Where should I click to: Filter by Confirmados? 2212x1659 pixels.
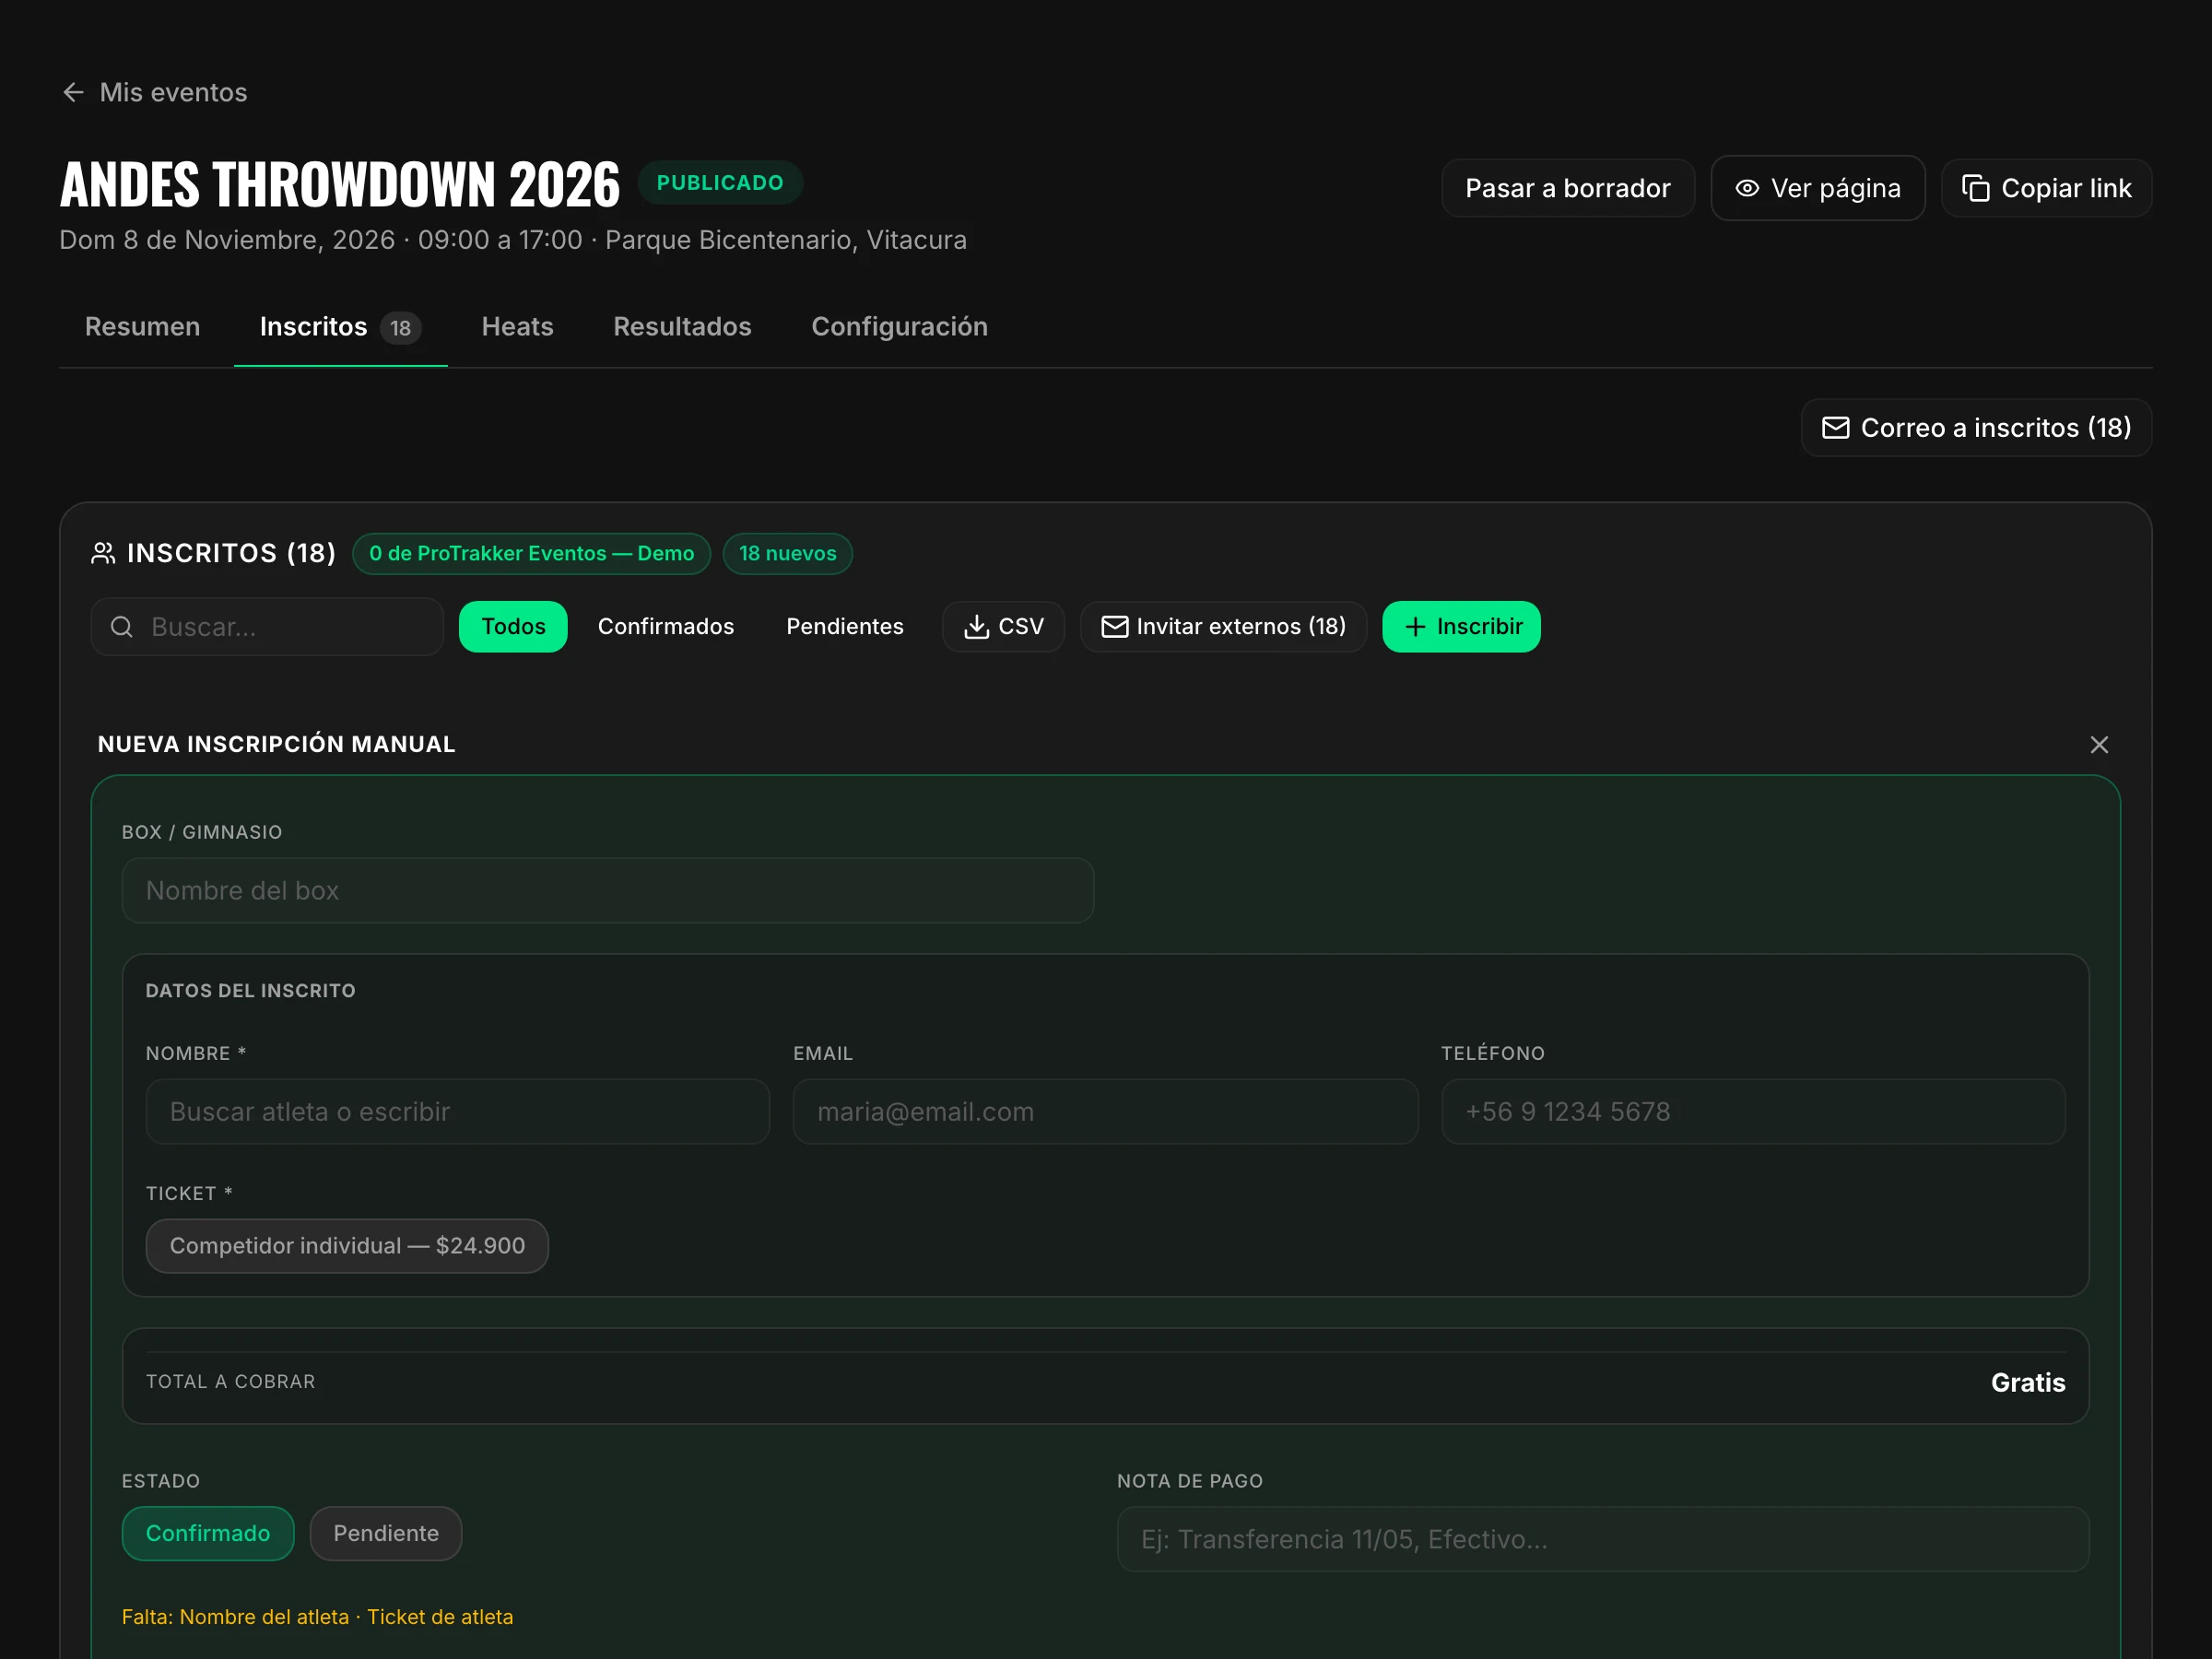666,627
